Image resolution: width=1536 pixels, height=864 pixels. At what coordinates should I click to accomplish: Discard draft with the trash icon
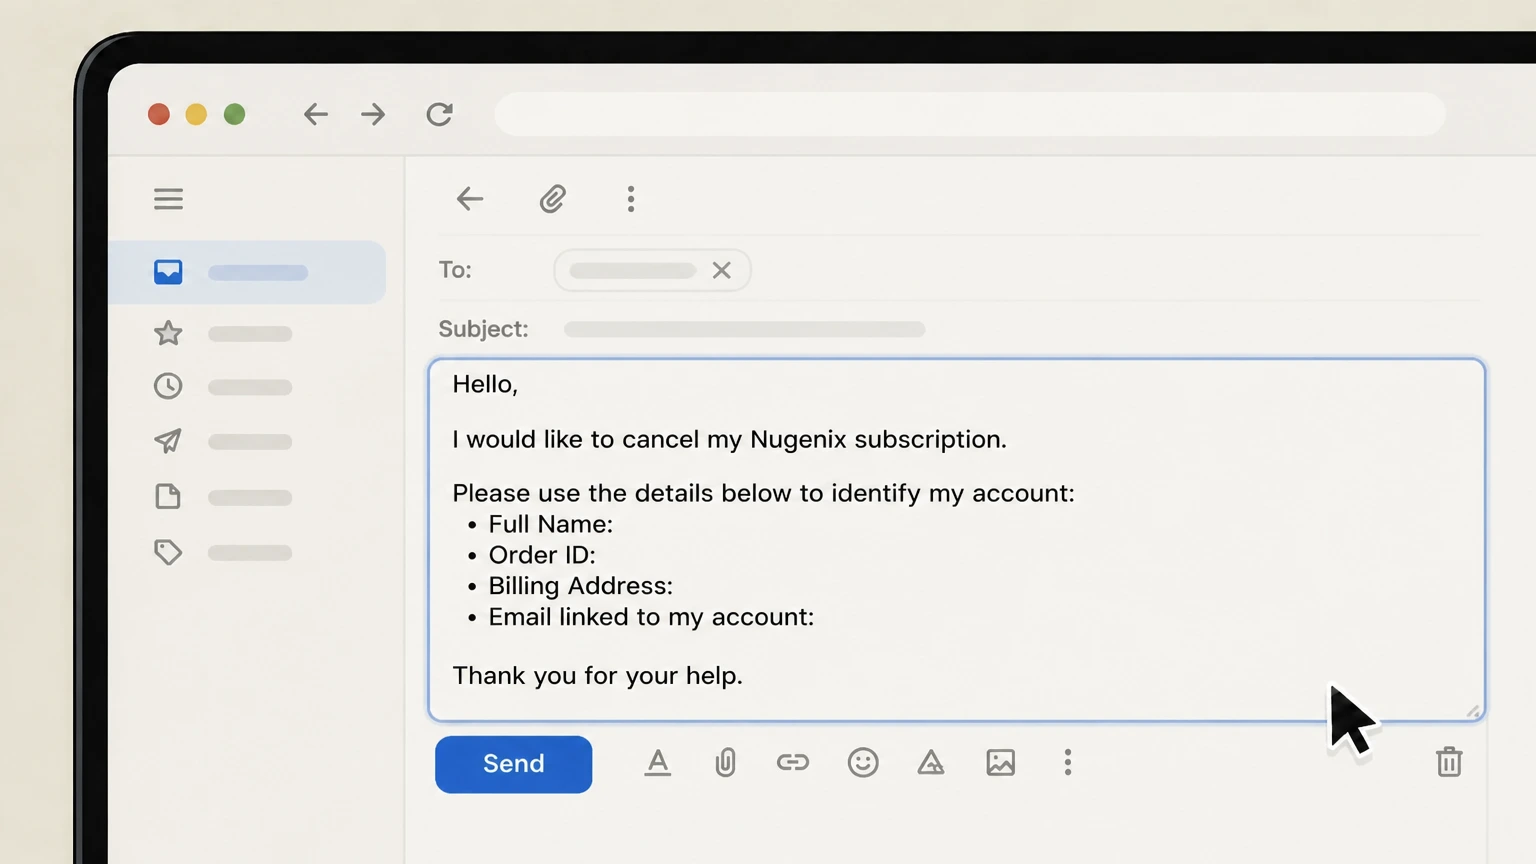(1449, 762)
